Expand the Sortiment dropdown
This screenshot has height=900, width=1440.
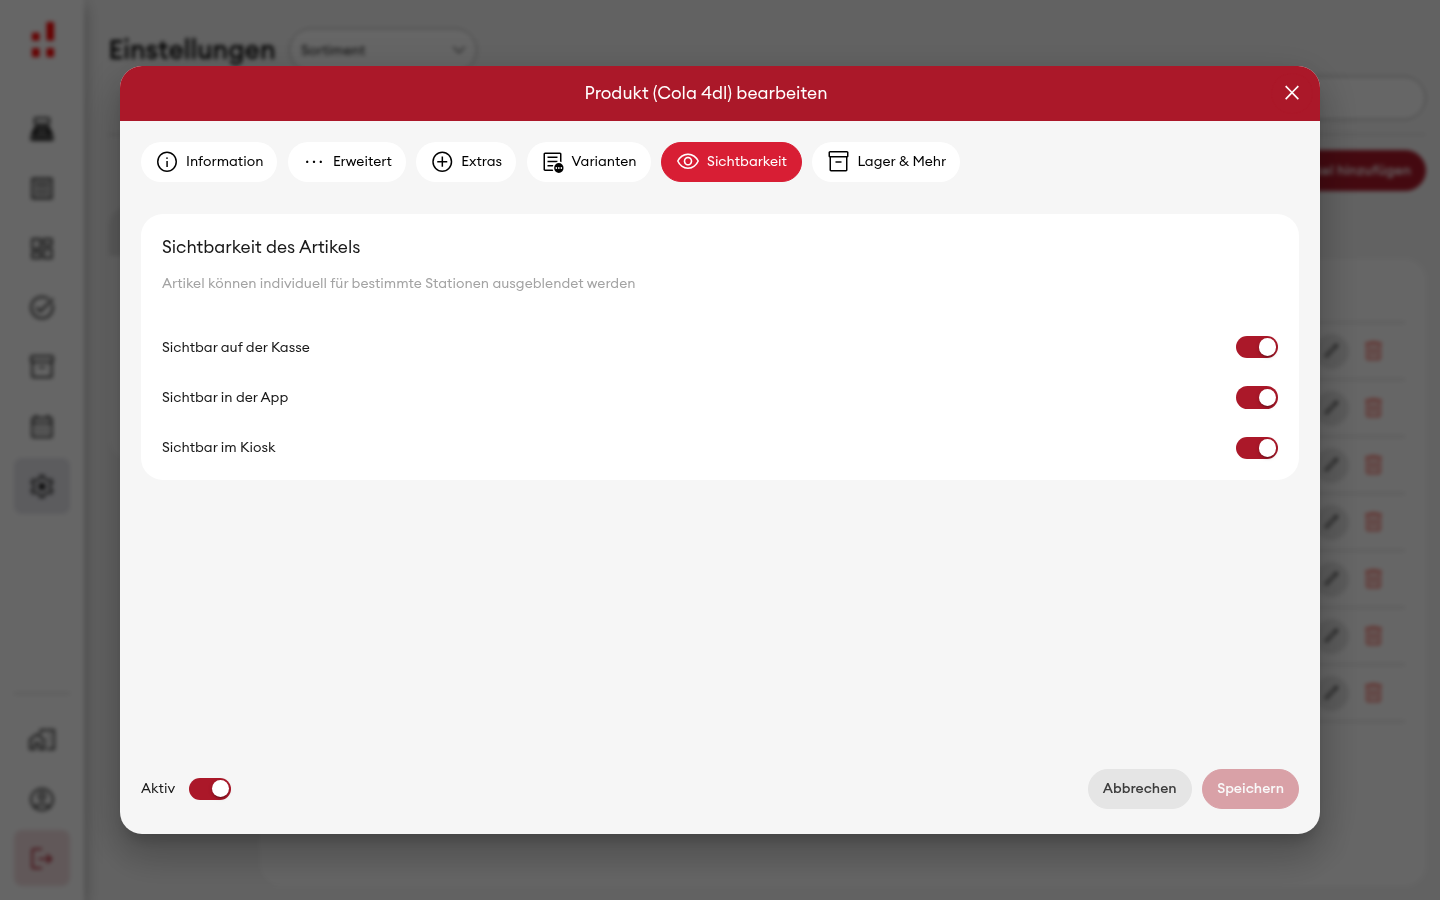click(x=383, y=50)
